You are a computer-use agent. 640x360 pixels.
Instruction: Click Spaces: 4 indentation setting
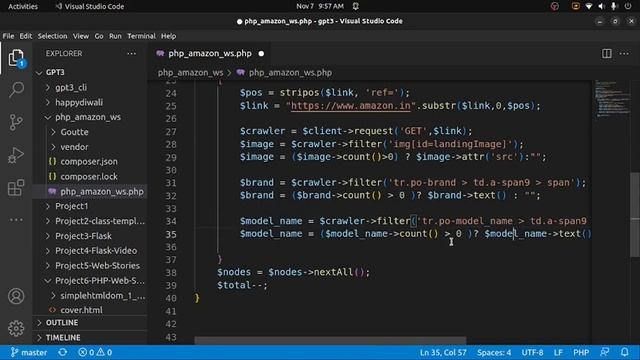click(x=494, y=352)
